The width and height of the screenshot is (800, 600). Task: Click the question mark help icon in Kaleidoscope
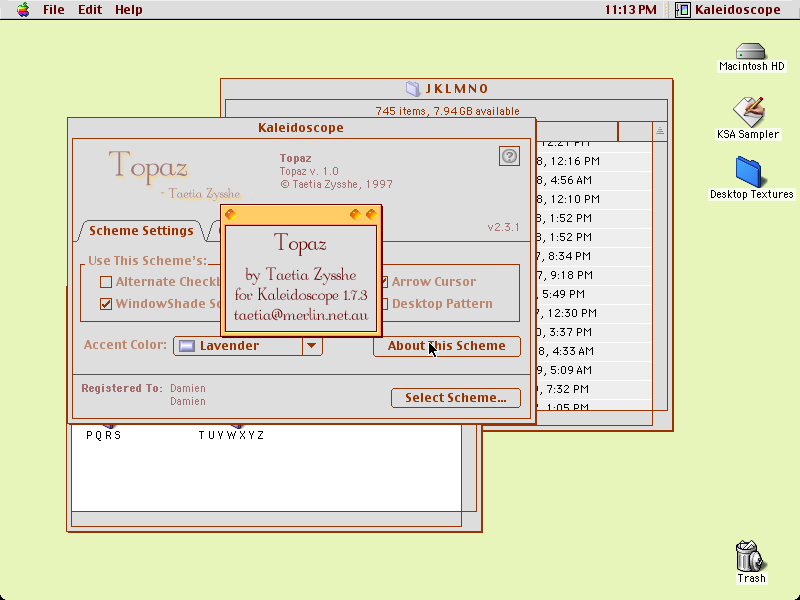click(509, 156)
